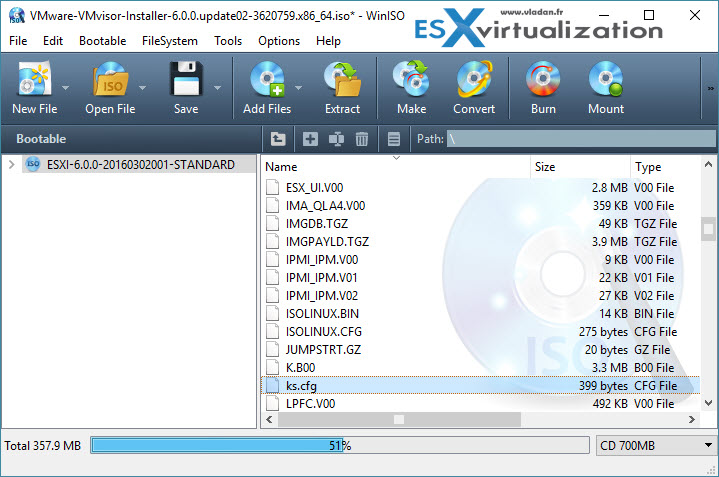Click the Save floppy disk icon
The width and height of the screenshot is (719, 477).
pyautogui.click(x=186, y=78)
